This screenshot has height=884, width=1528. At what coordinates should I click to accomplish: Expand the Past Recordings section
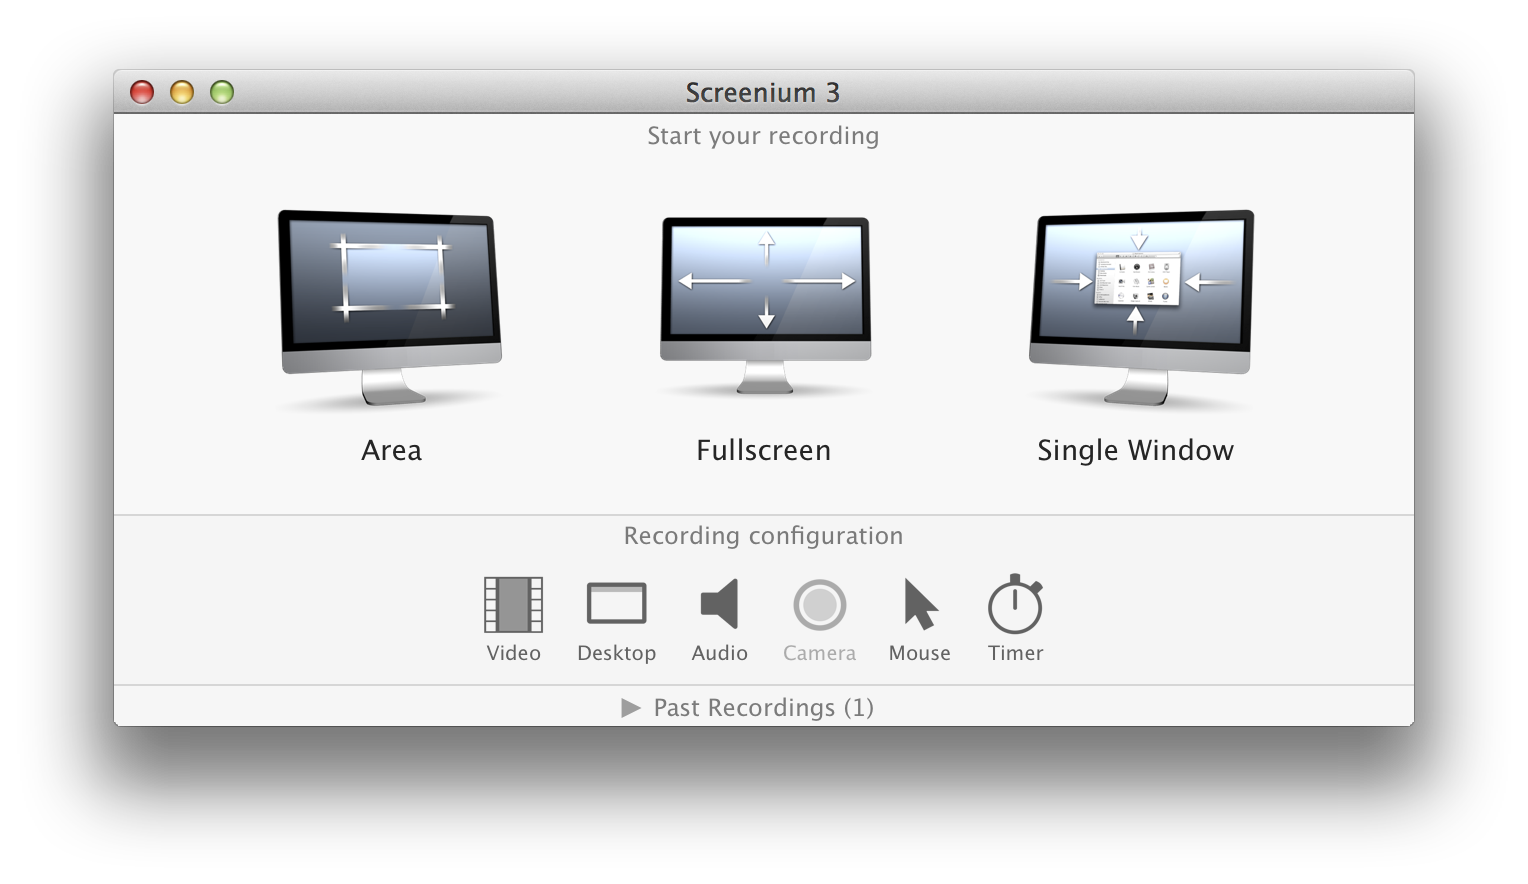coord(762,708)
